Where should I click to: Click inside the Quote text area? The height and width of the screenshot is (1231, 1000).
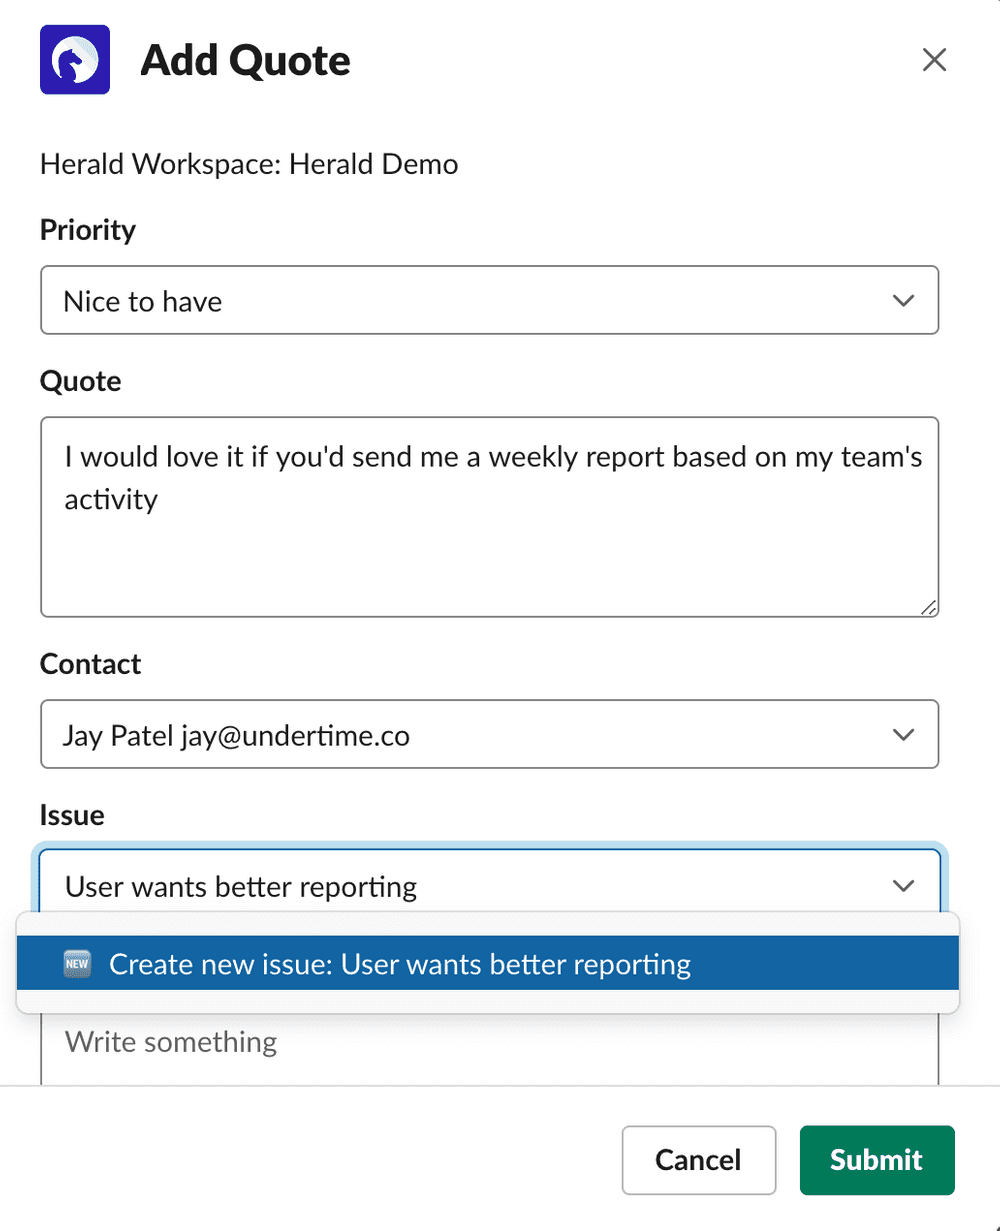pyautogui.click(x=490, y=517)
